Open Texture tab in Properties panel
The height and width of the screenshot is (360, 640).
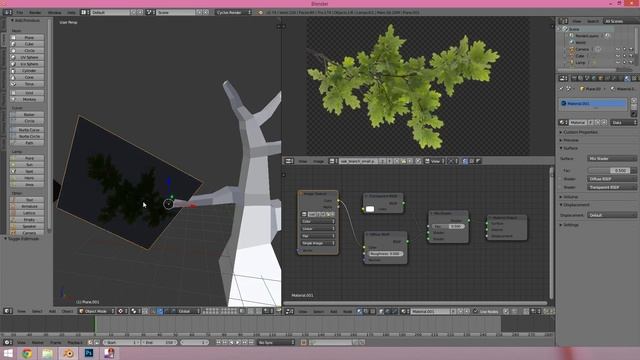point(634,78)
